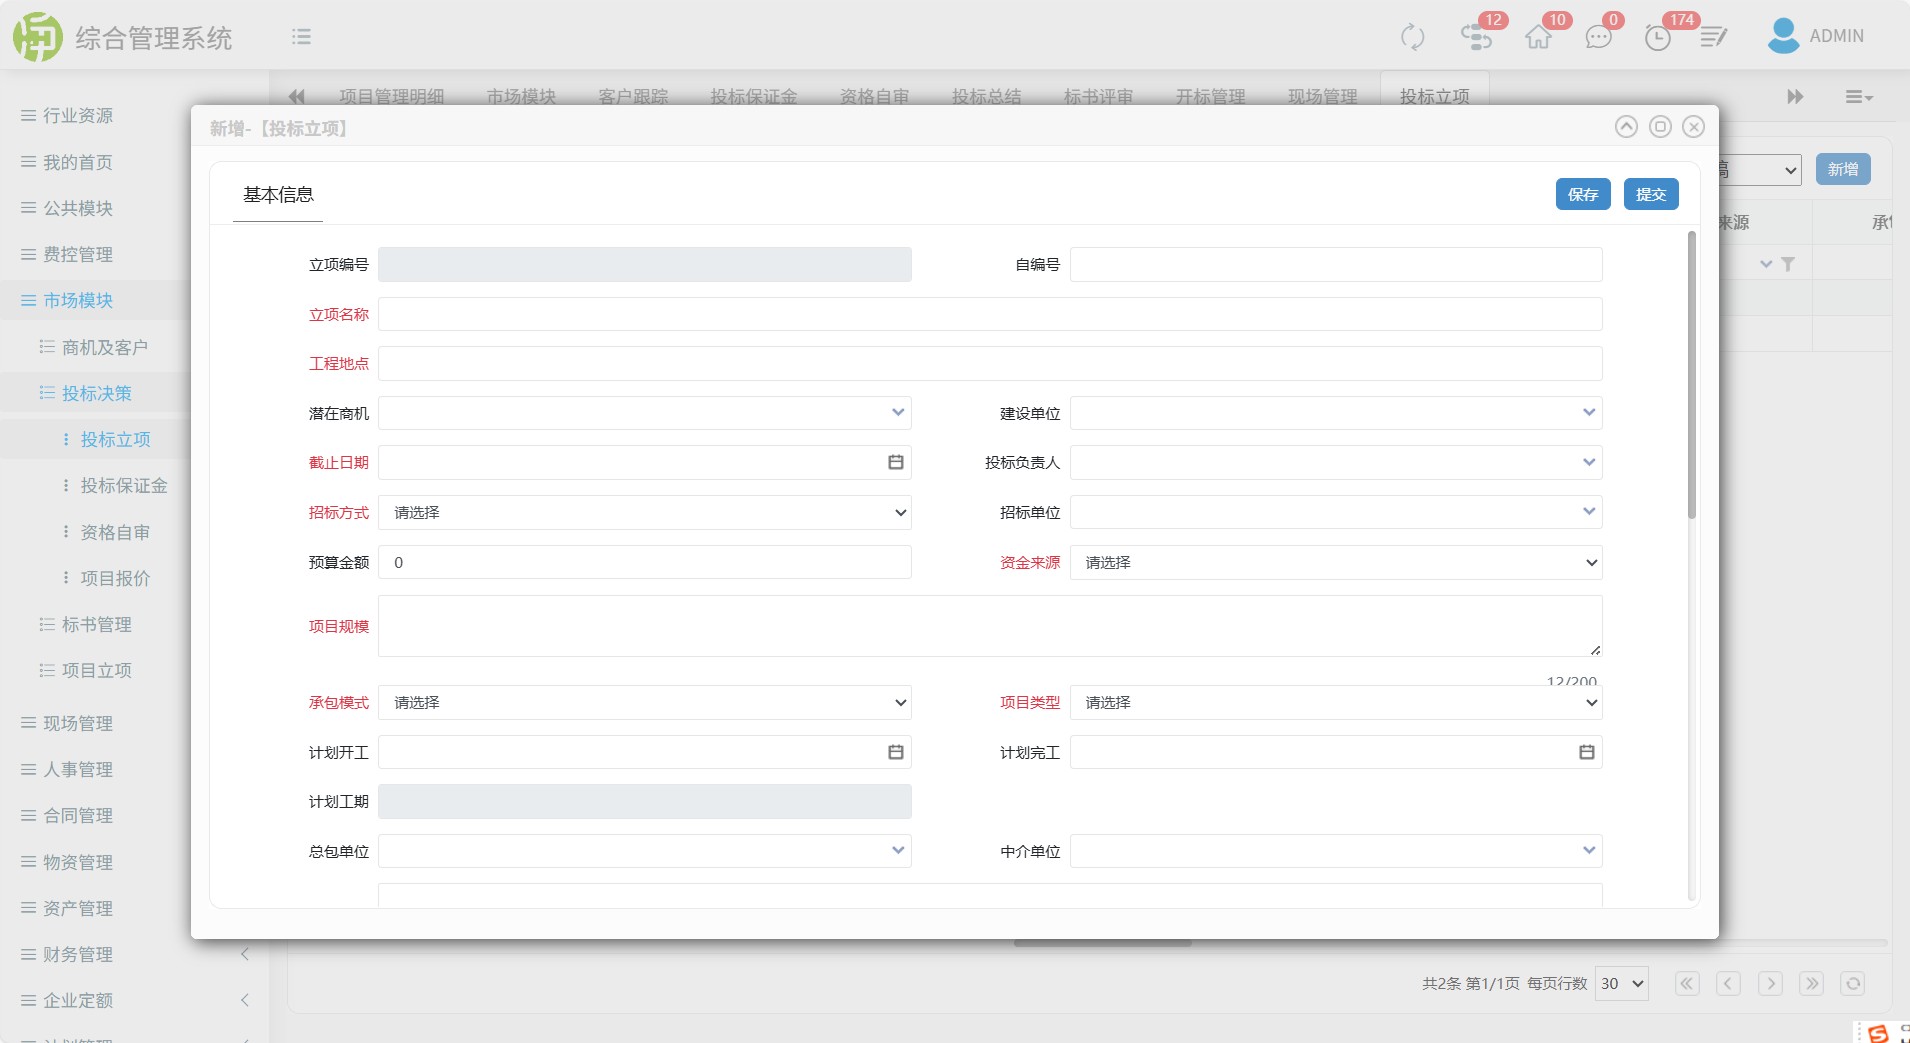
Task: Select the 基本信息 tab
Action: [x=278, y=195]
